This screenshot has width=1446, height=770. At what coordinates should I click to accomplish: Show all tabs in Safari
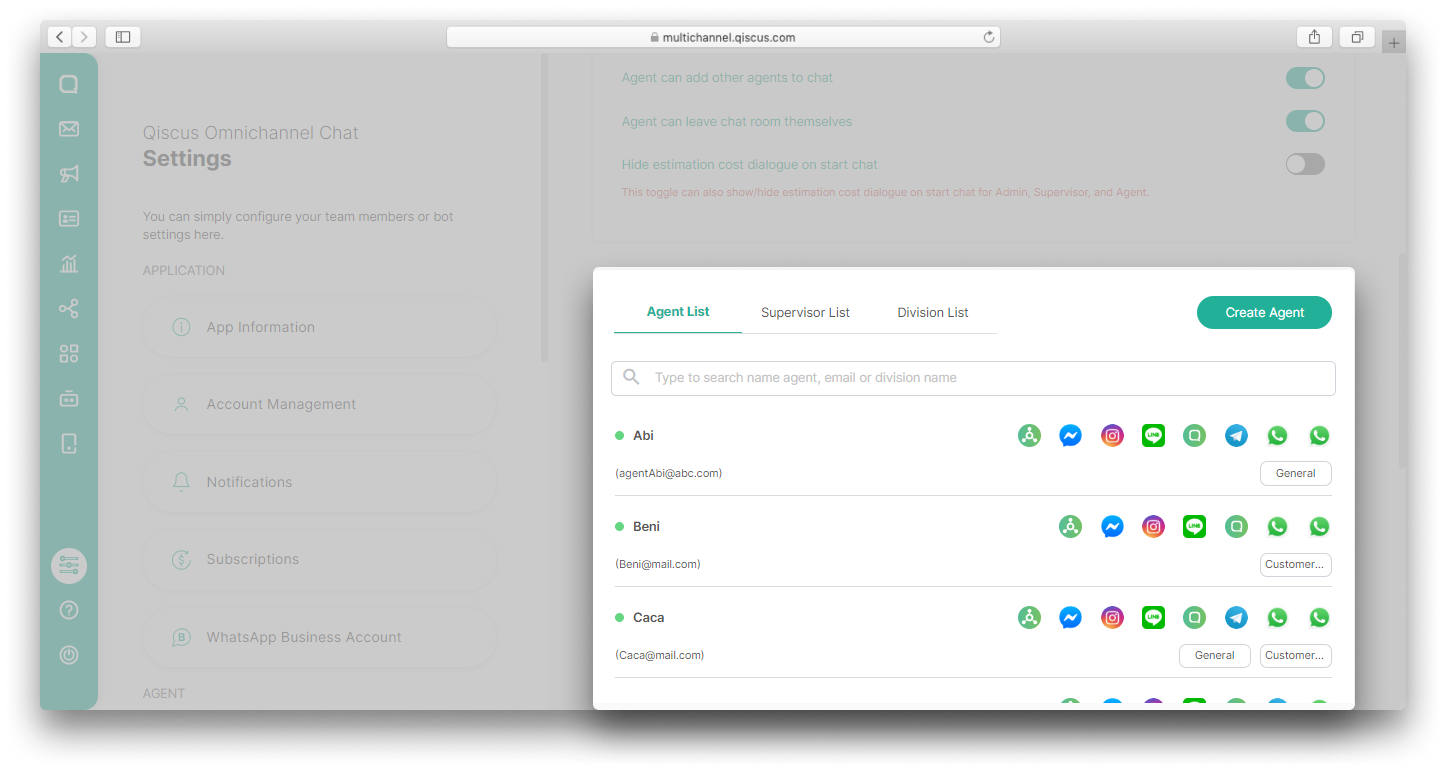[1357, 37]
